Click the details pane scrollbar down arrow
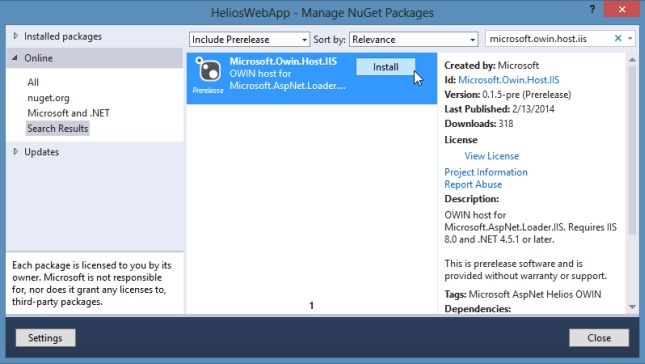The image size is (645, 364). [x=632, y=307]
